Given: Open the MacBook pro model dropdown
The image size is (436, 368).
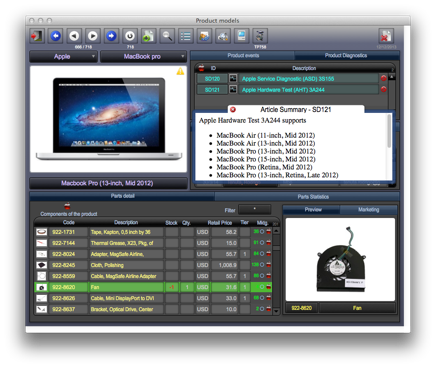Looking at the screenshot, I should (x=143, y=57).
